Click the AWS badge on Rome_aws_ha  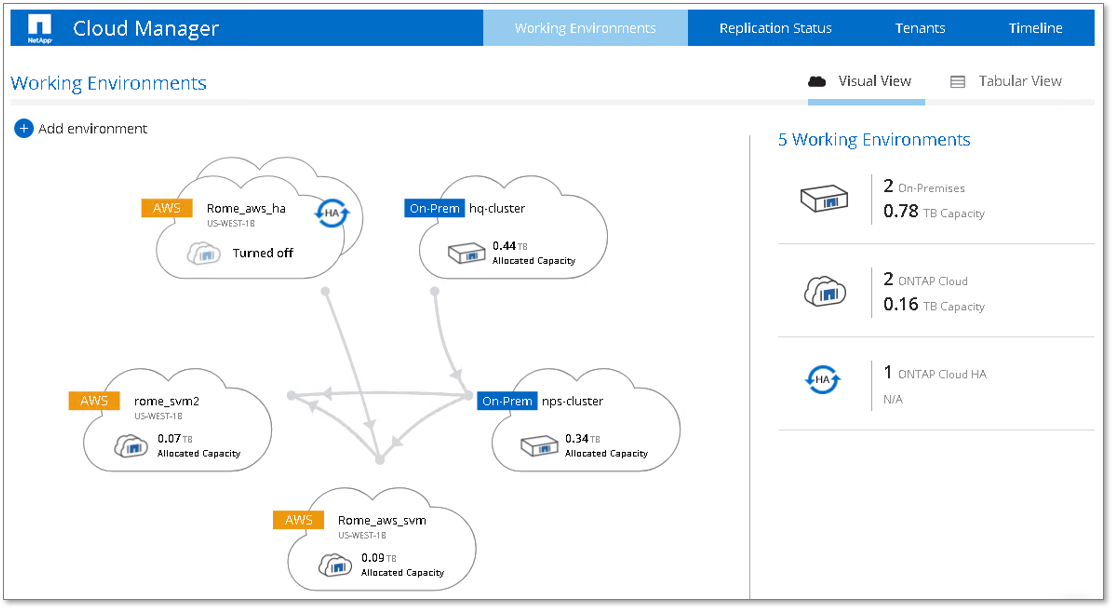point(167,208)
